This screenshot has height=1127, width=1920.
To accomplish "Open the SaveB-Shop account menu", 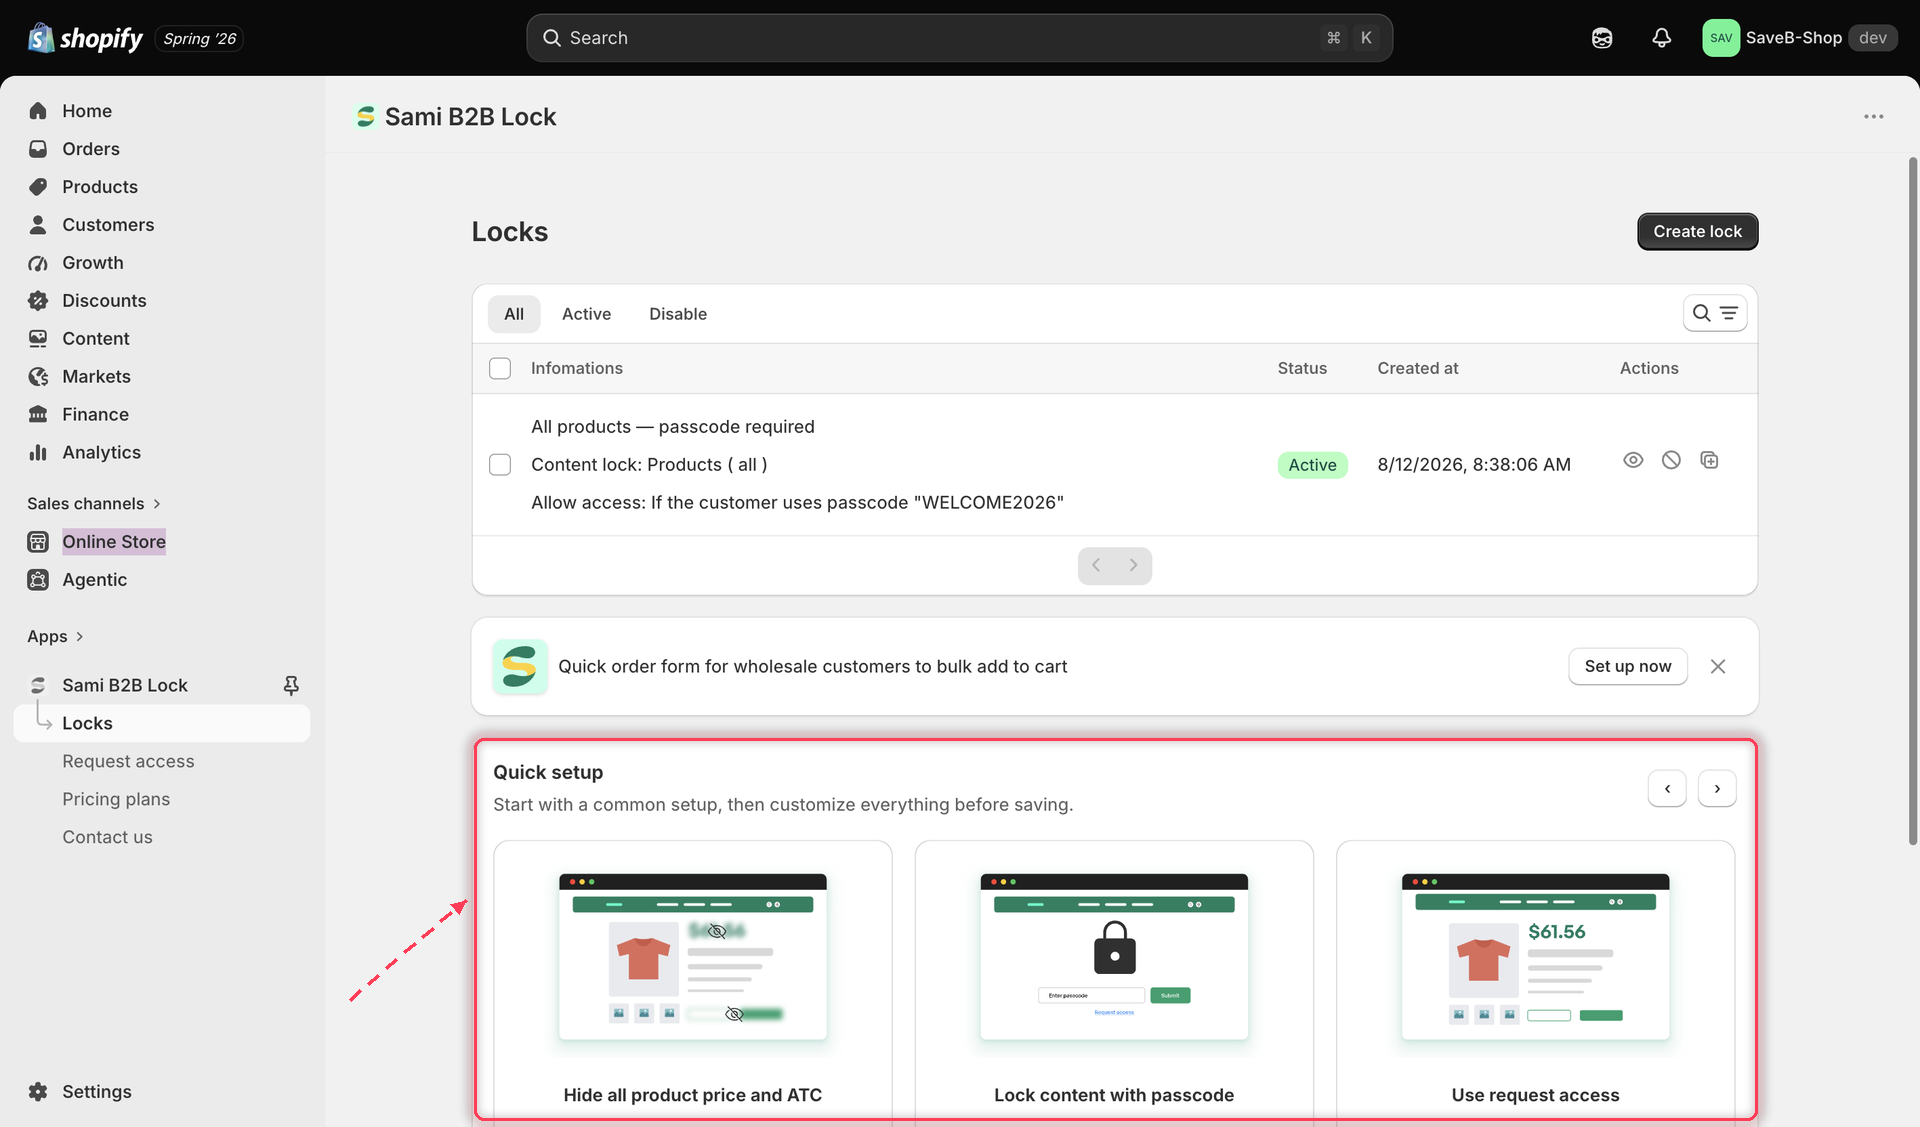I will [1799, 38].
